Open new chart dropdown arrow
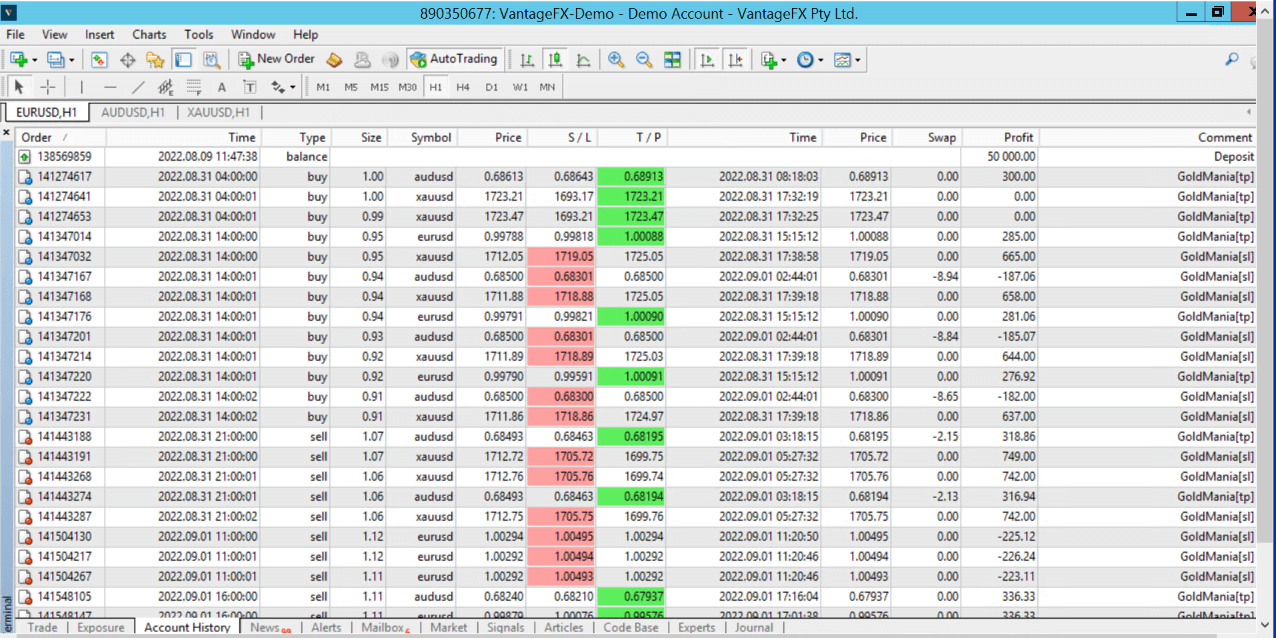The image size is (1276, 638). [x=34, y=60]
